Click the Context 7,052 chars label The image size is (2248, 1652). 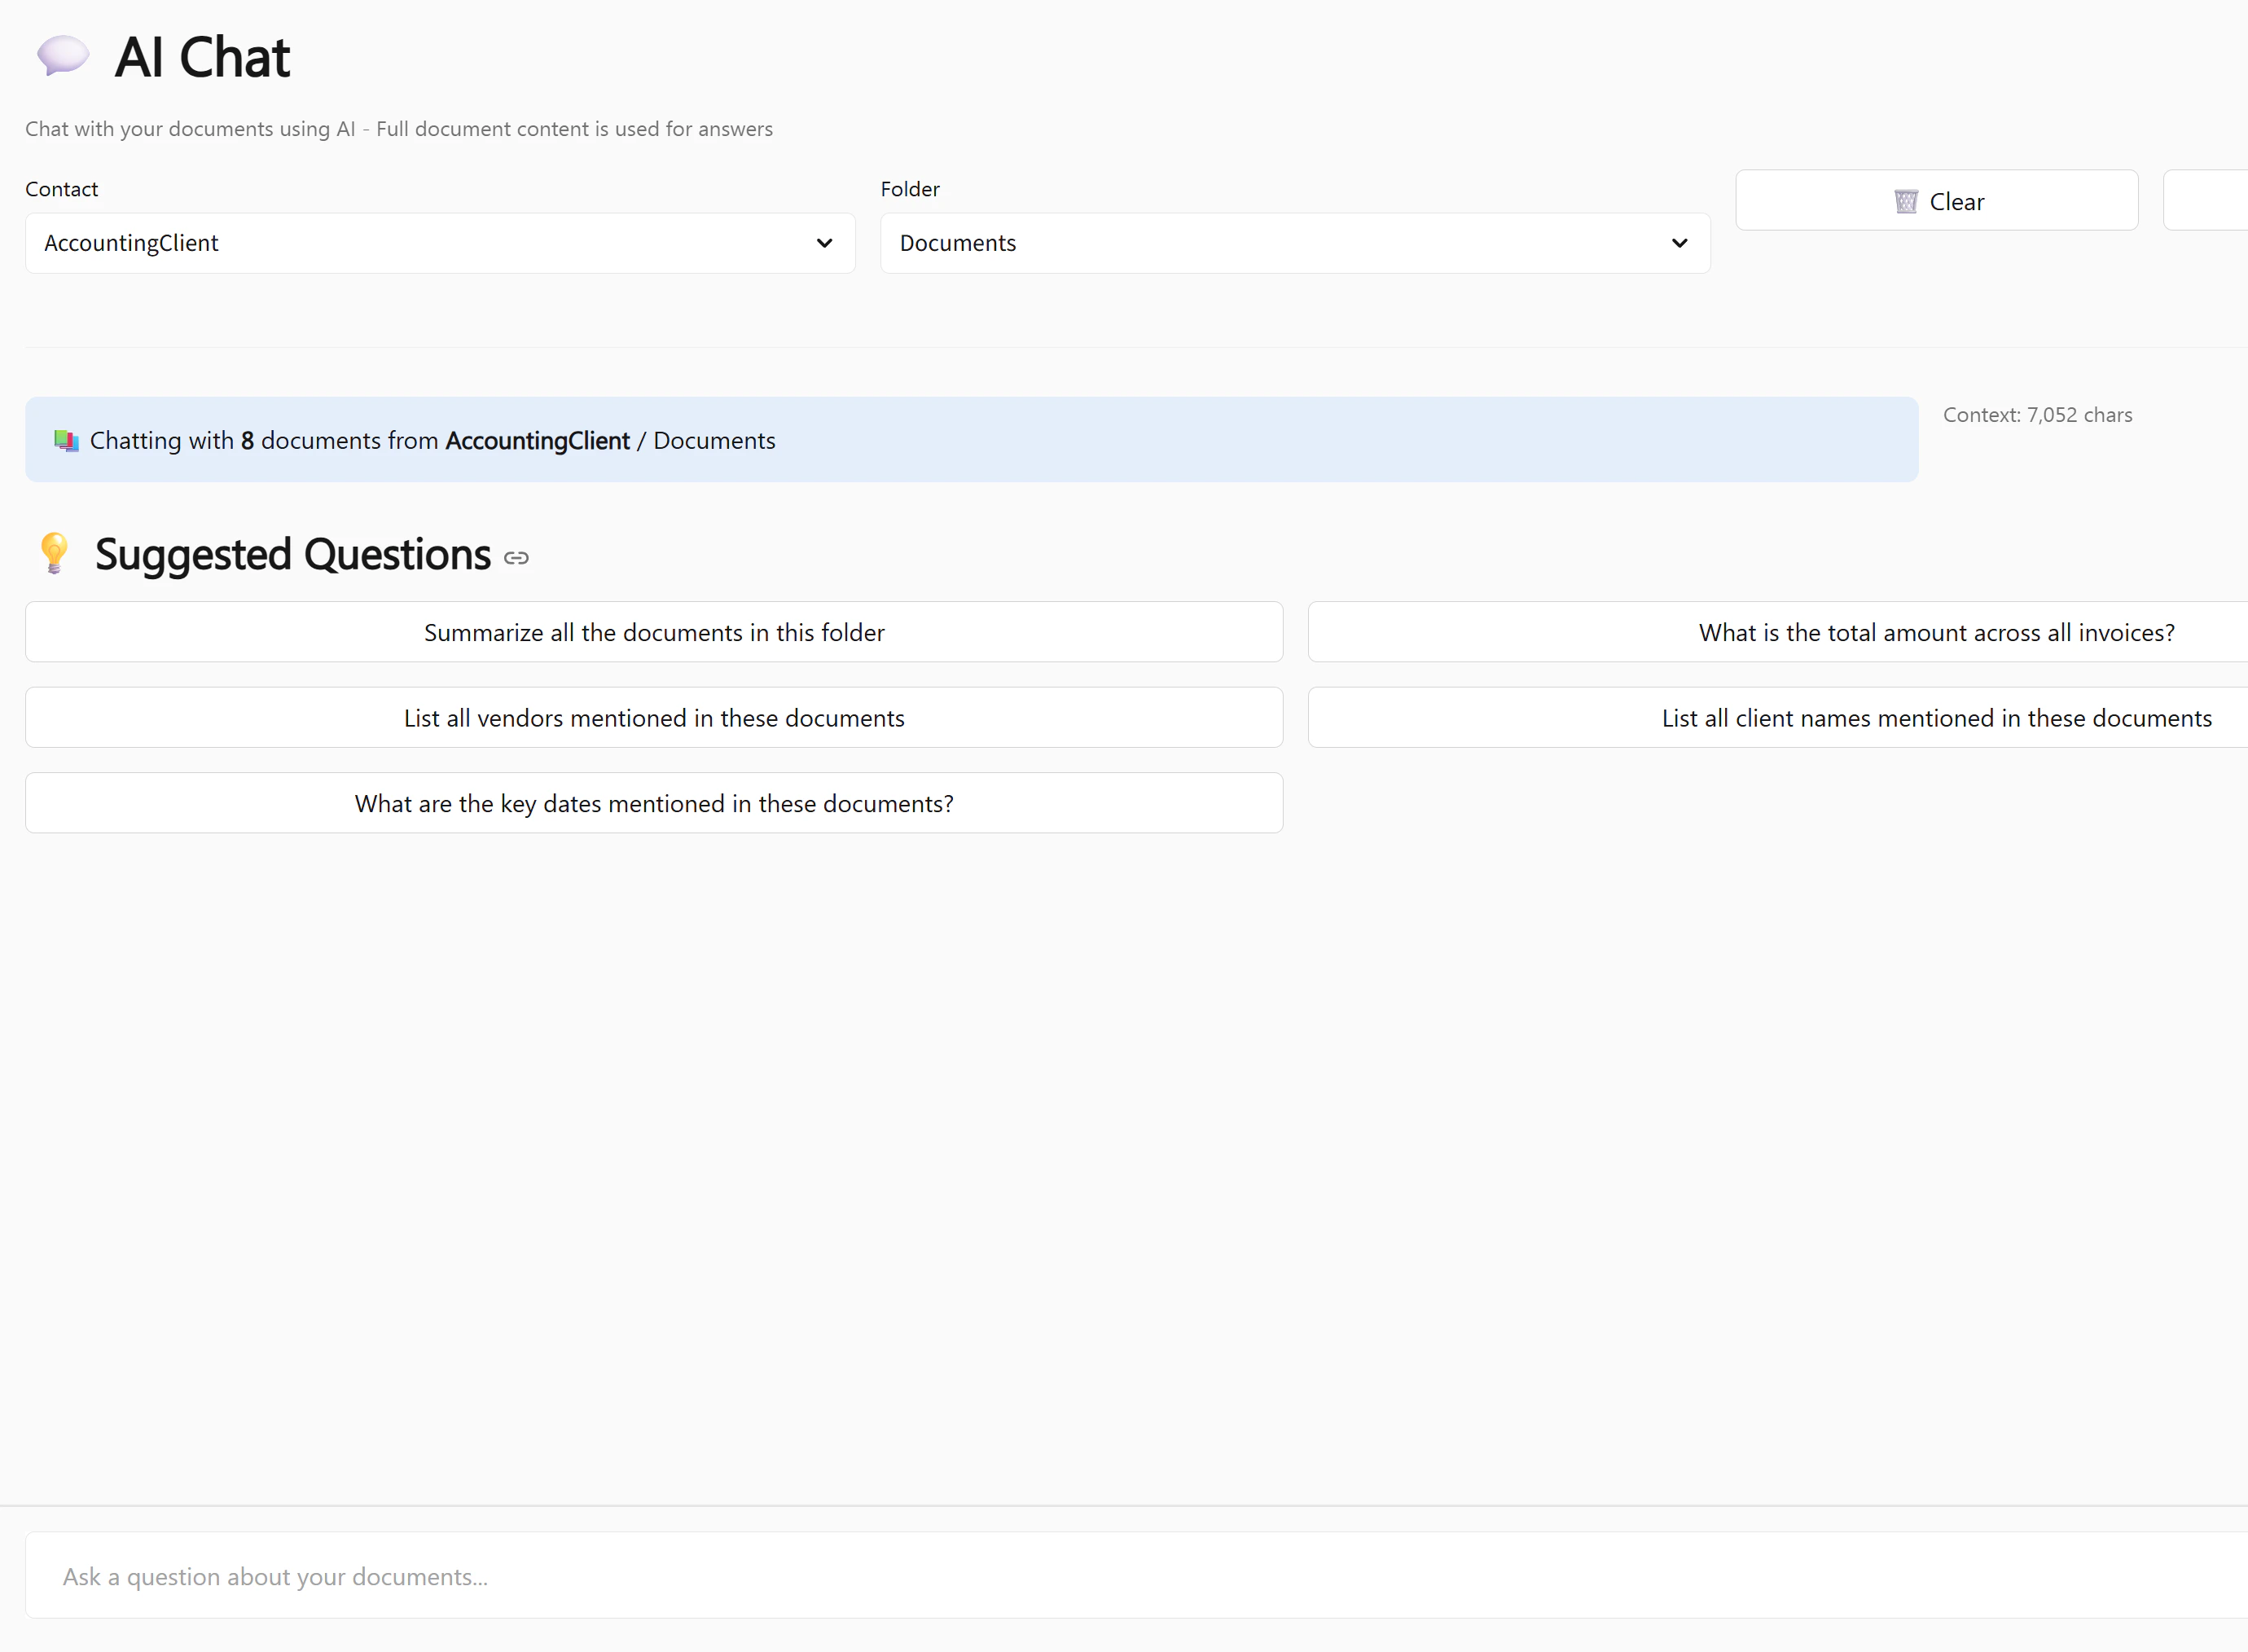pos(2038,414)
